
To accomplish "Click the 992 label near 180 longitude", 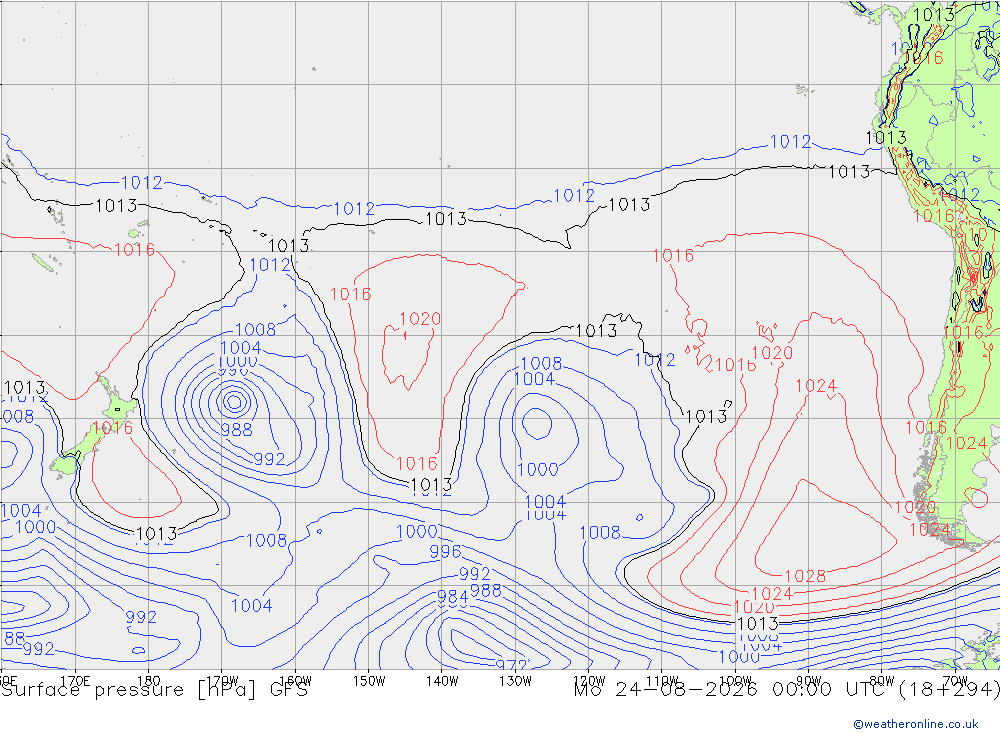I will pos(141,618).
